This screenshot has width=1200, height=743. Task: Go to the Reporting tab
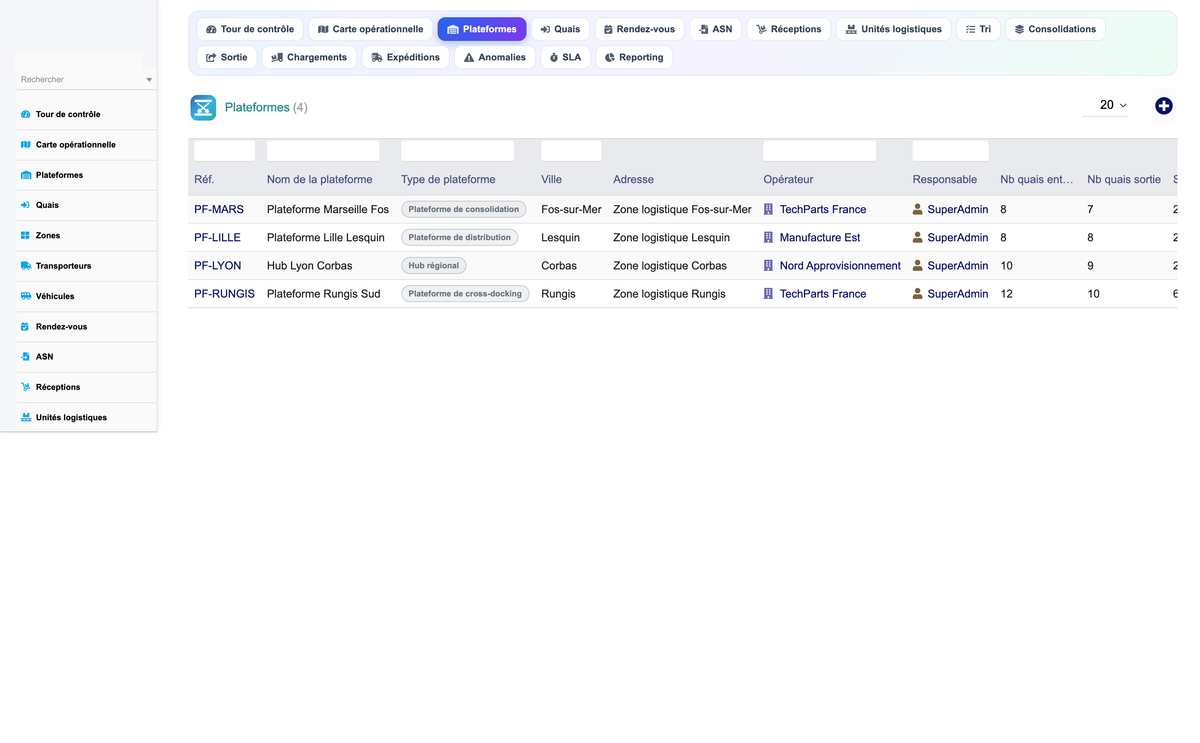point(634,57)
